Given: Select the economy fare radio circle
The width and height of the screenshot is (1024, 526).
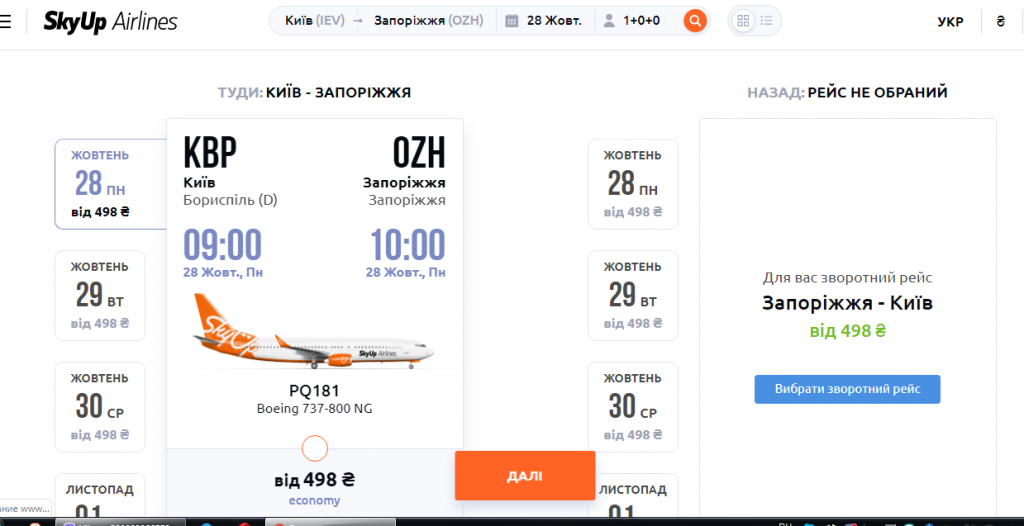Looking at the screenshot, I should click(315, 448).
